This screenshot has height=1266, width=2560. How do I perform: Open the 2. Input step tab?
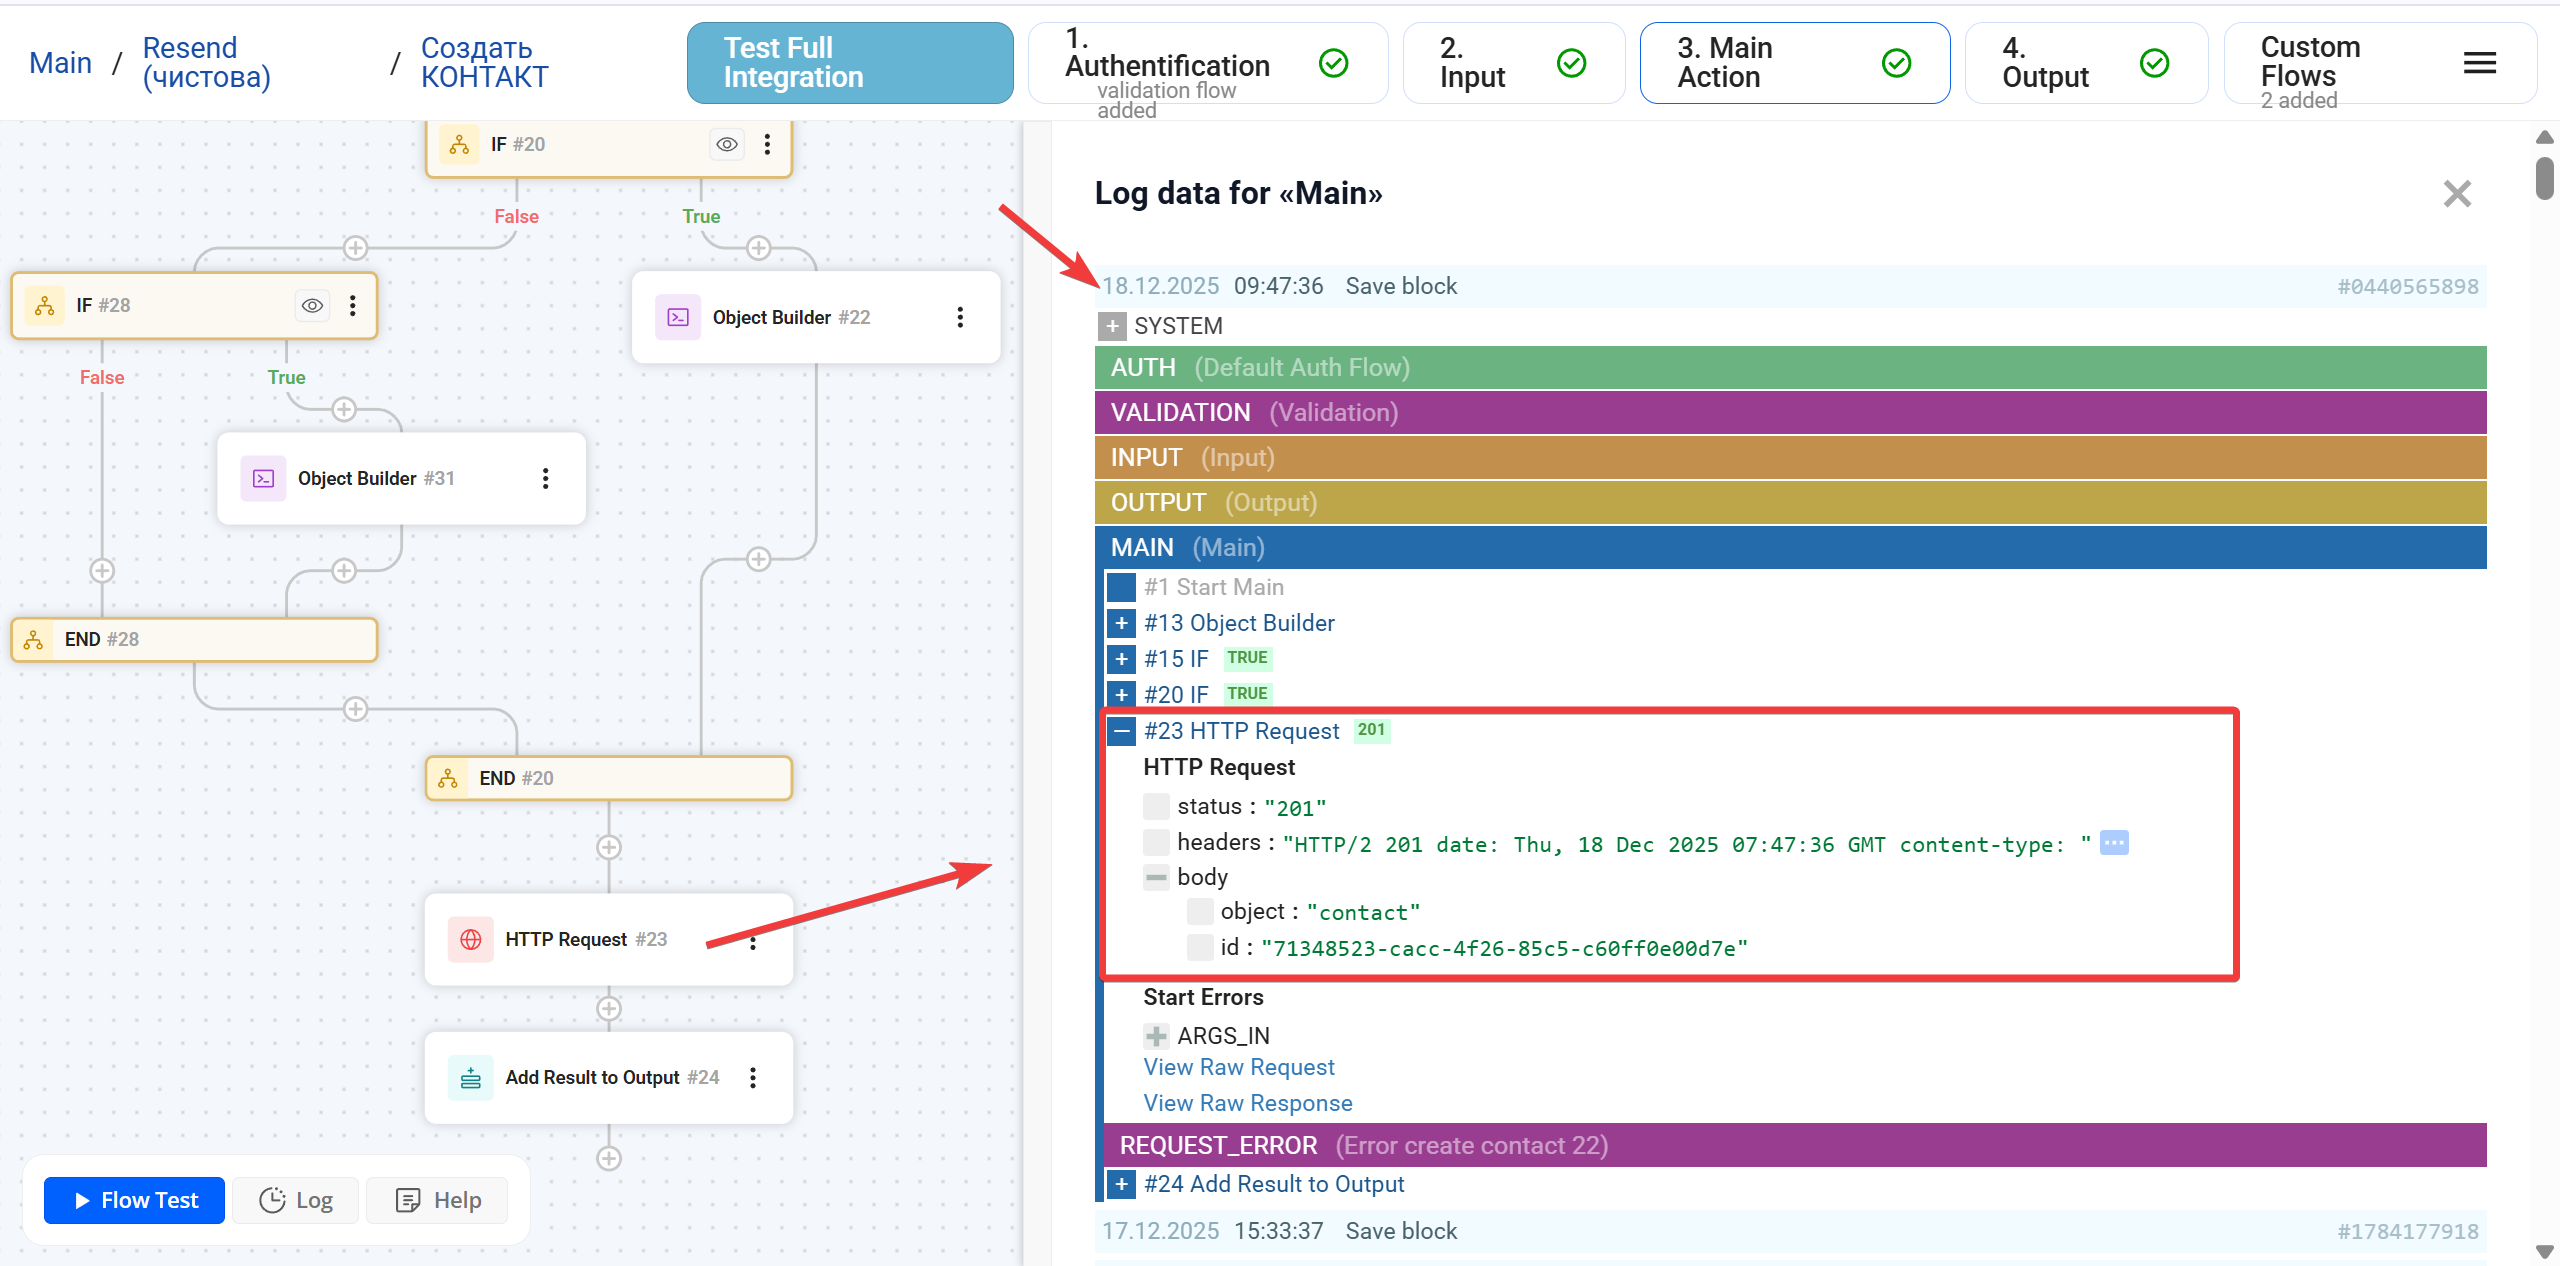[1512, 63]
